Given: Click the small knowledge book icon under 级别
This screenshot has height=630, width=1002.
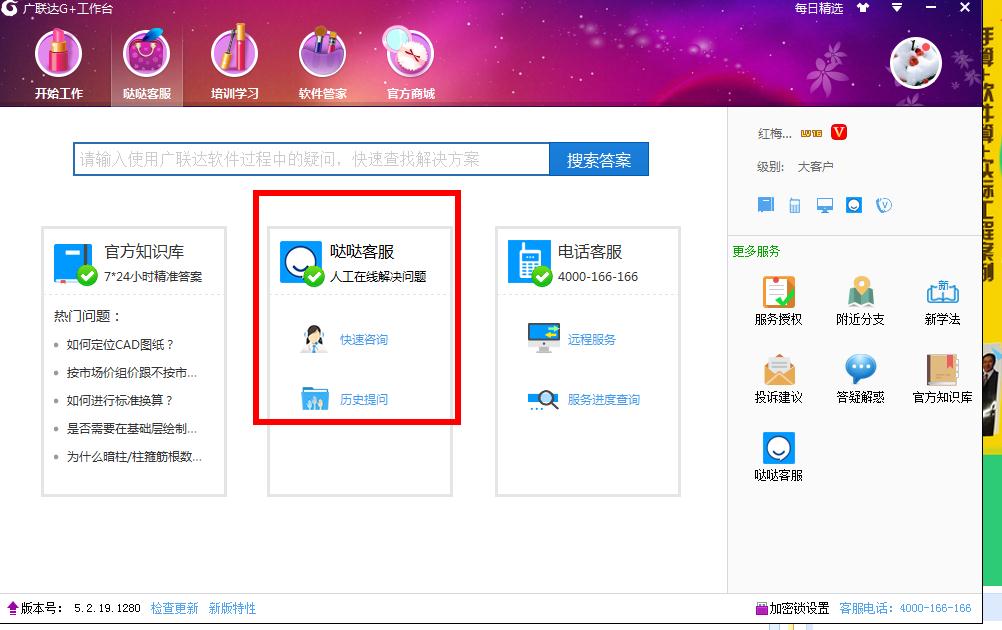Looking at the screenshot, I should (x=766, y=204).
